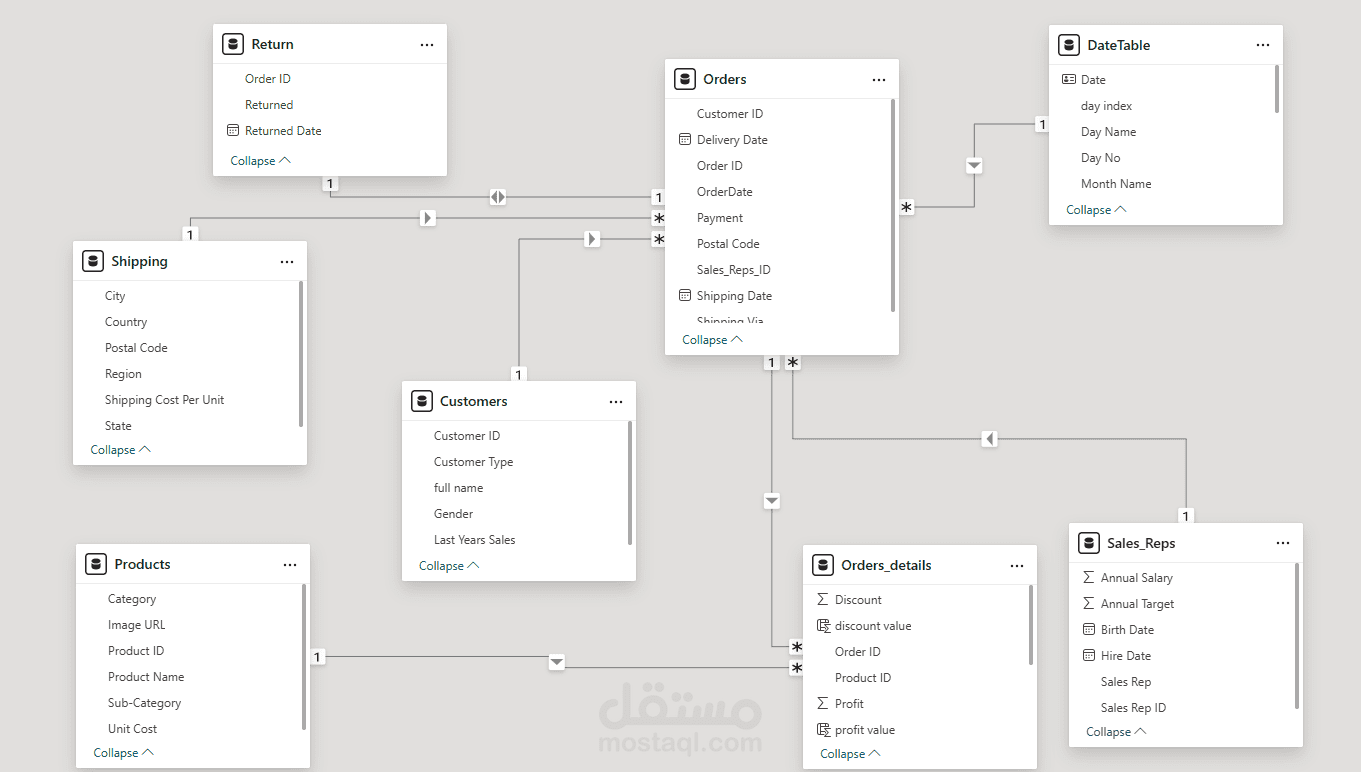Collapse the Orders table
Viewport: 1361px width, 772px height.
click(x=712, y=340)
